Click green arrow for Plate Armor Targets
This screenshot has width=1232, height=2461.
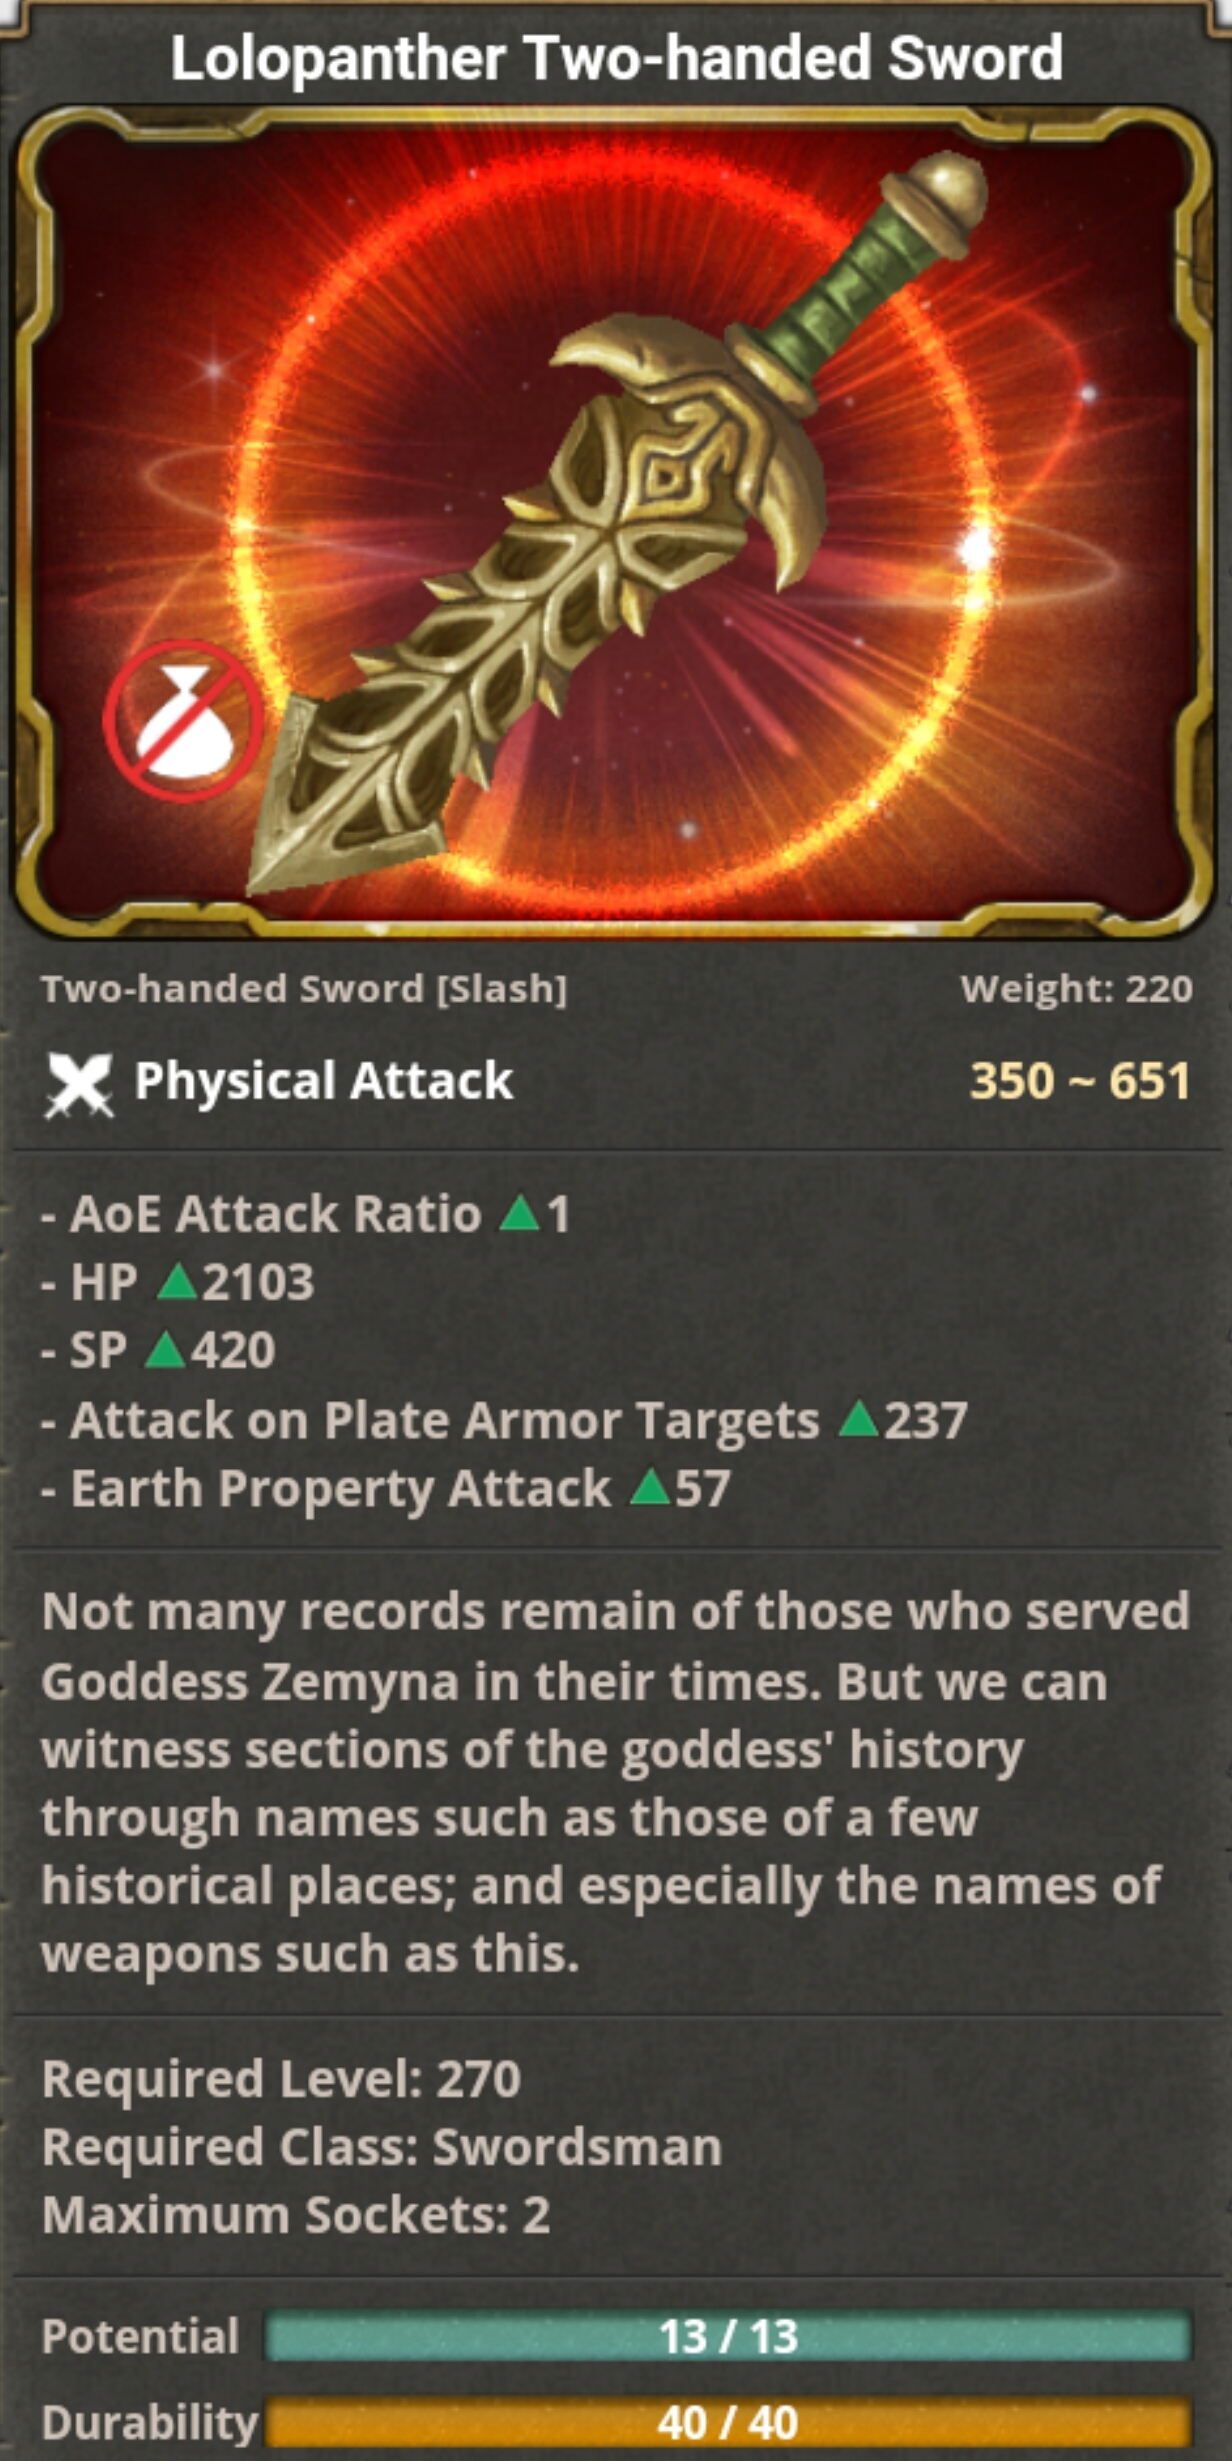(x=858, y=1418)
